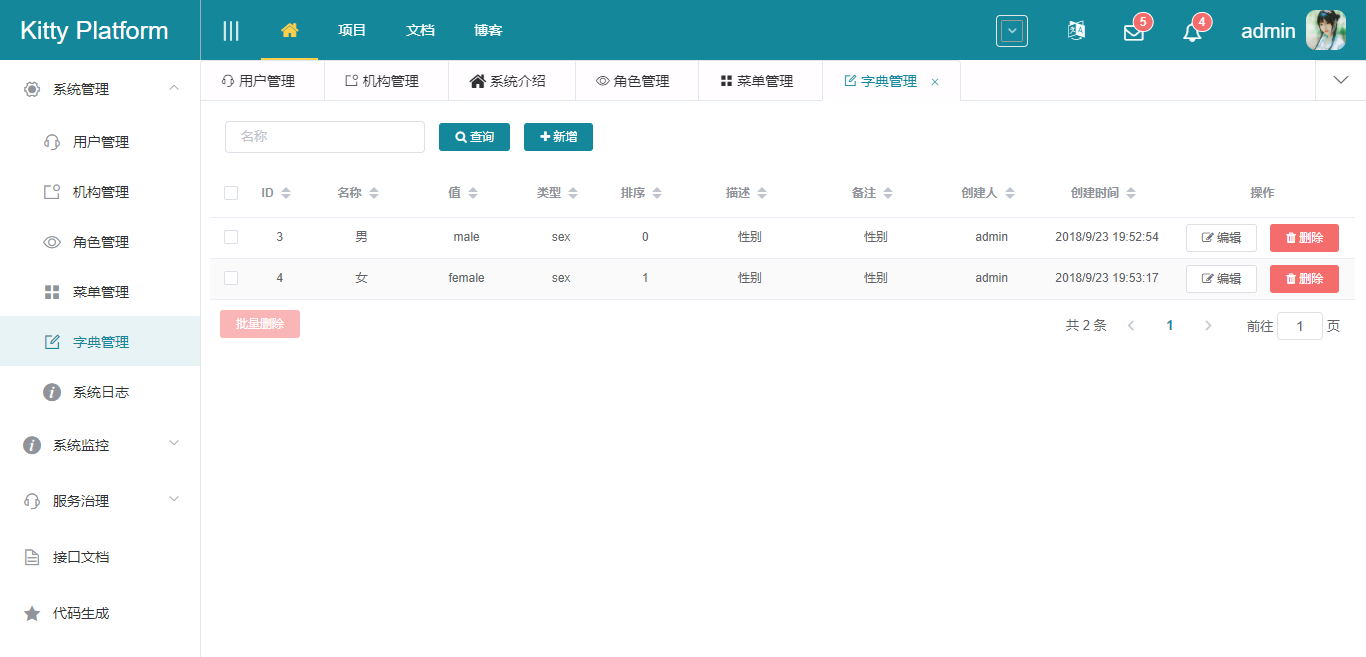Screen dimensions: 1366x657
Task: Switch to the 用户管理 tab
Action: [262, 81]
